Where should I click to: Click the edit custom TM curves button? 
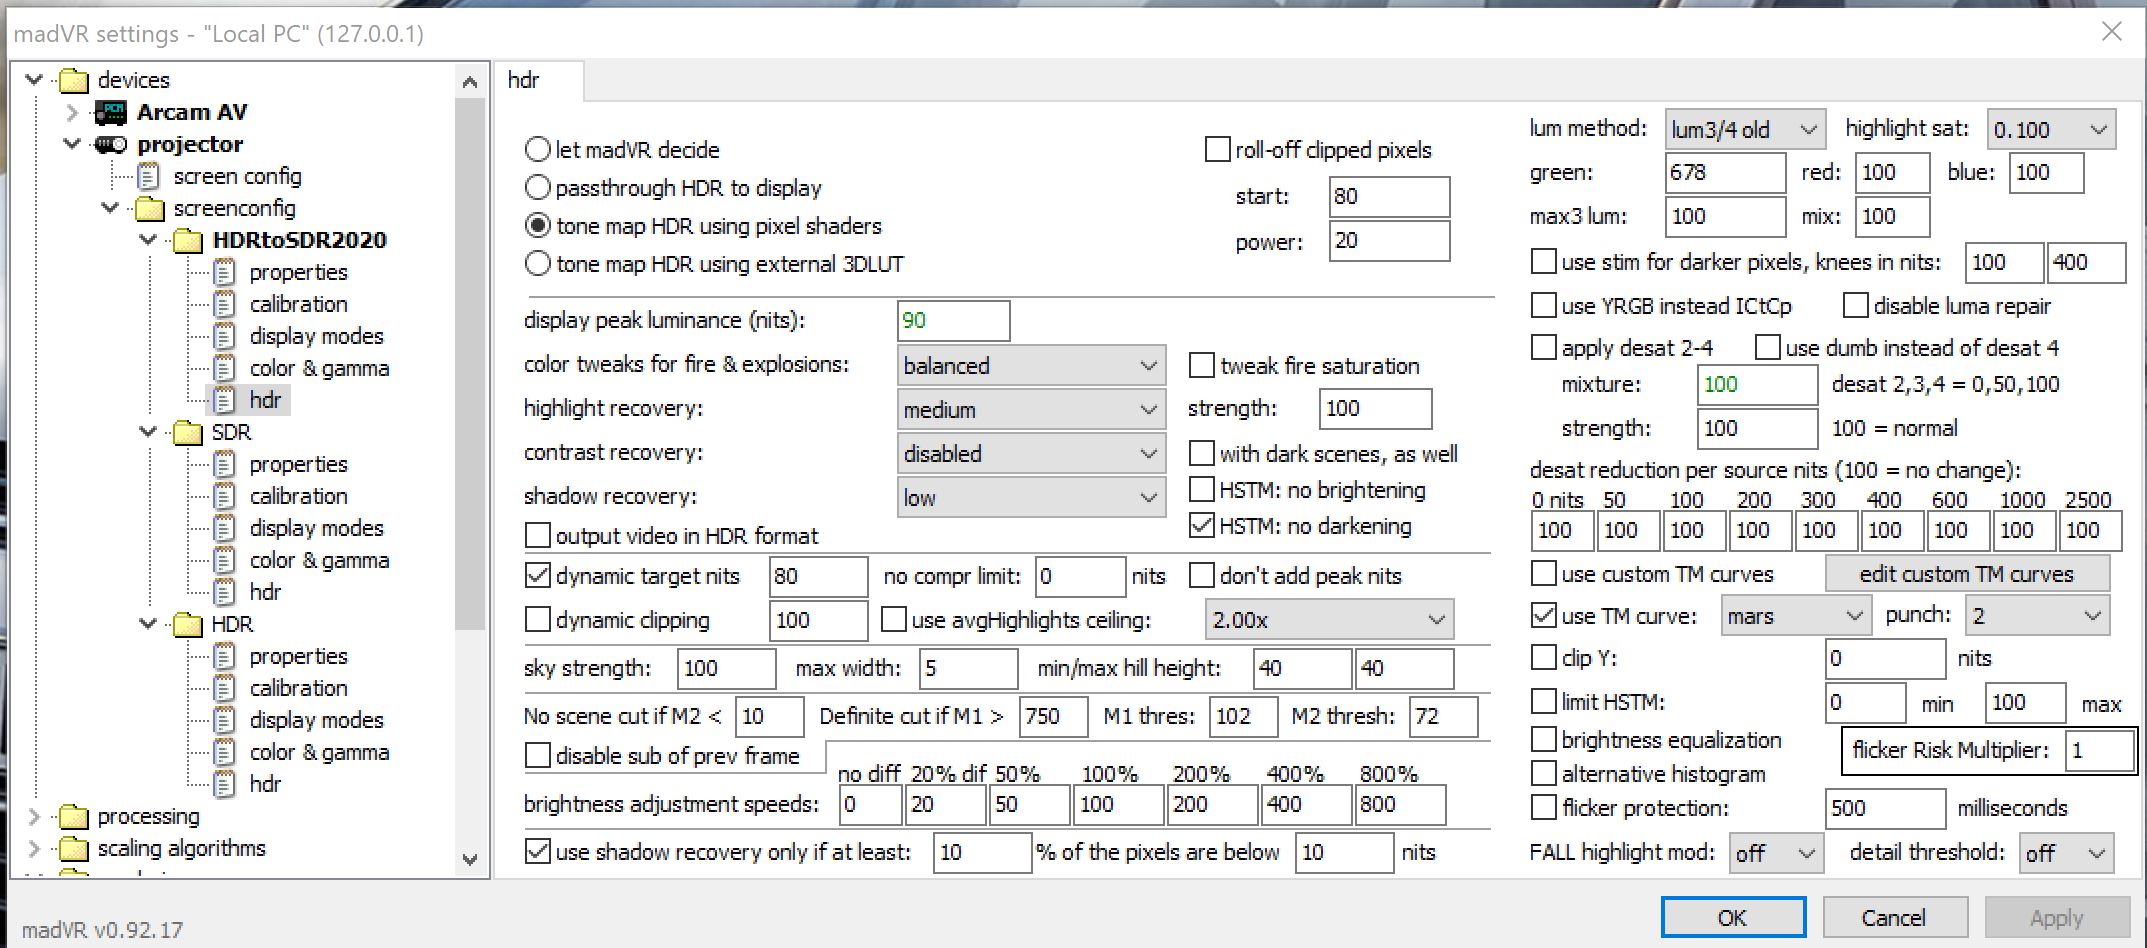(1966, 574)
